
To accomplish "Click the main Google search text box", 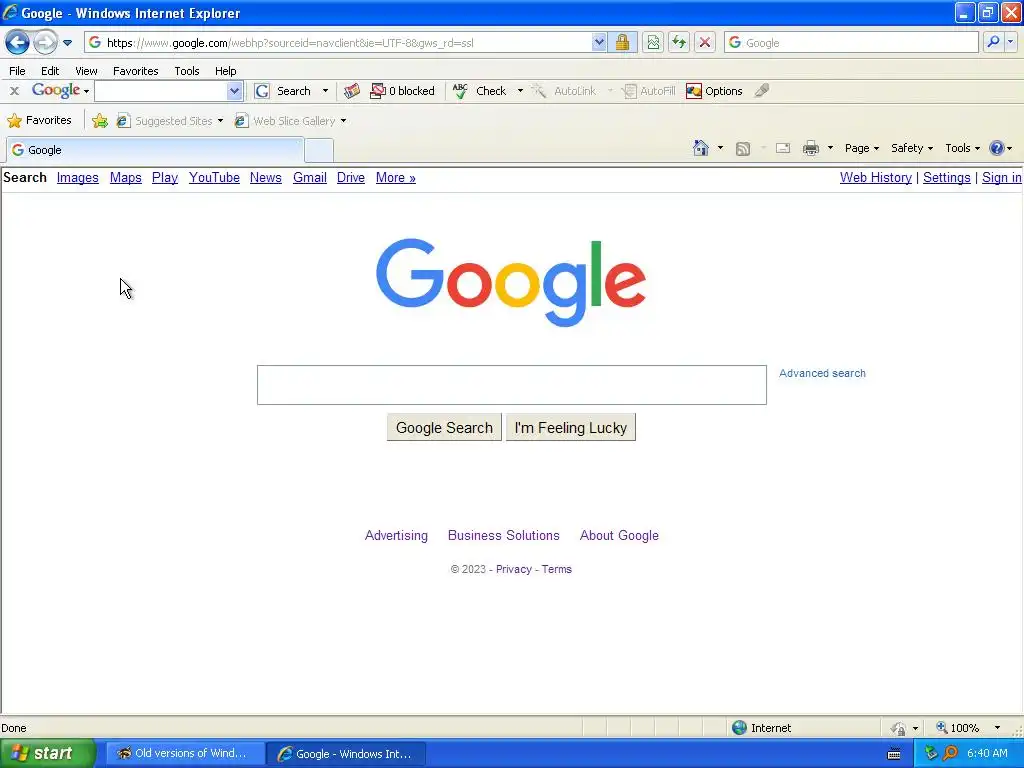I will tap(511, 385).
